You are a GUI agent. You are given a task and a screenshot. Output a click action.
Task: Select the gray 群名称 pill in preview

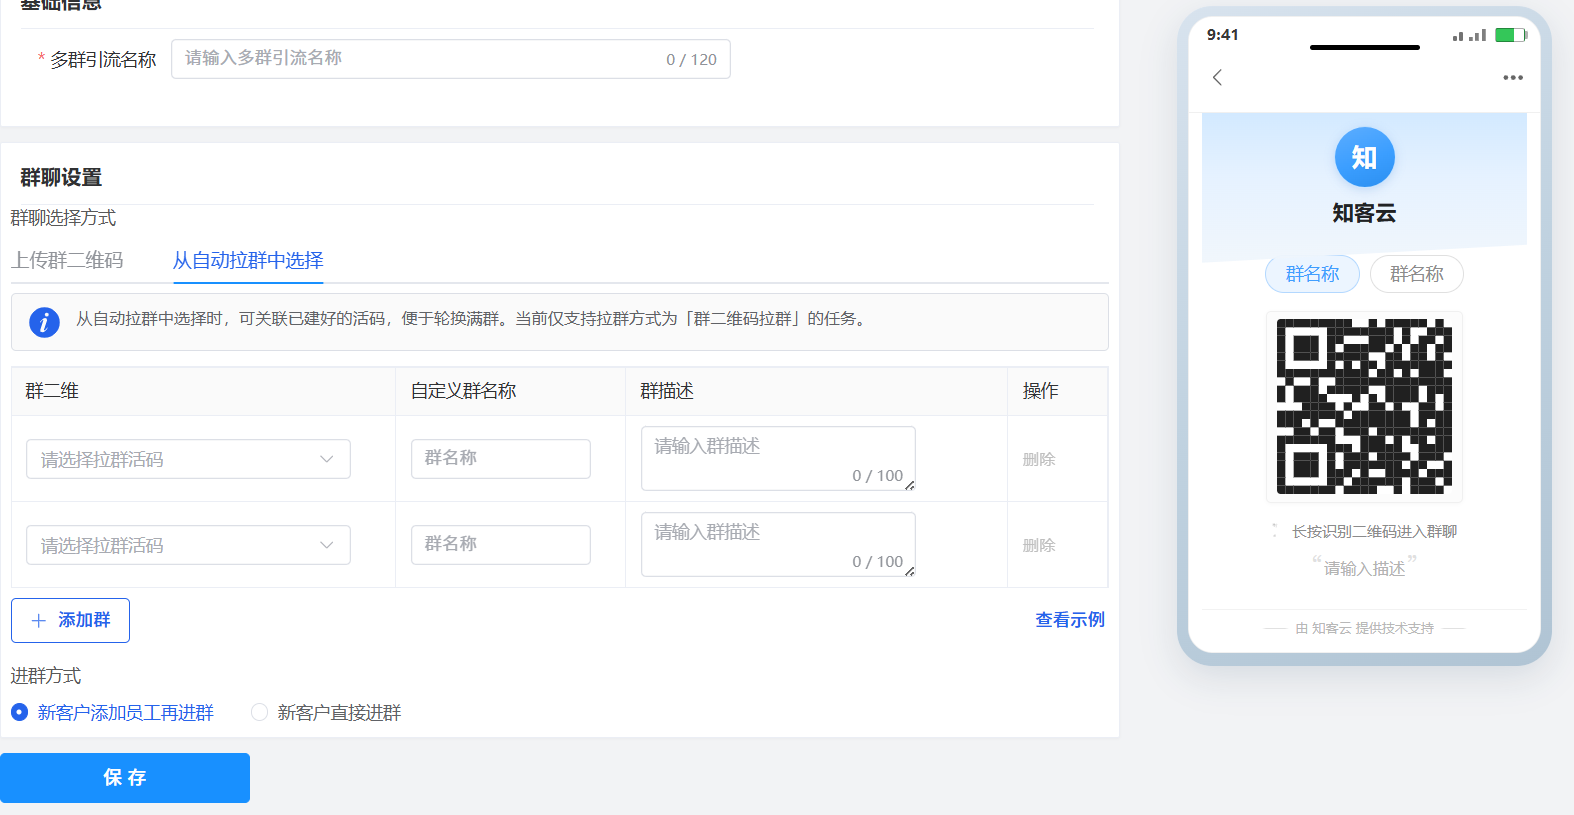click(x=1416, y=274)
